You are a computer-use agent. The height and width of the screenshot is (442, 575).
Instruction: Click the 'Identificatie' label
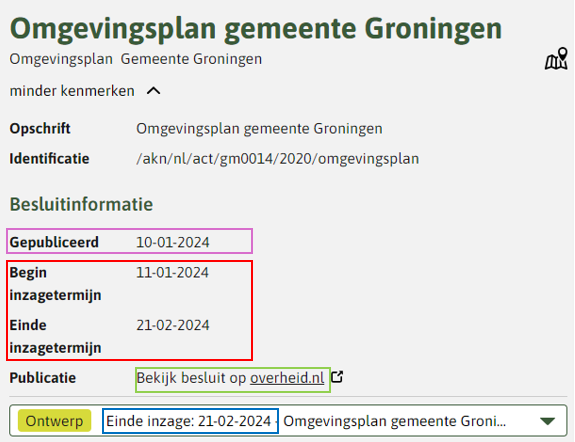coord(50,159)
